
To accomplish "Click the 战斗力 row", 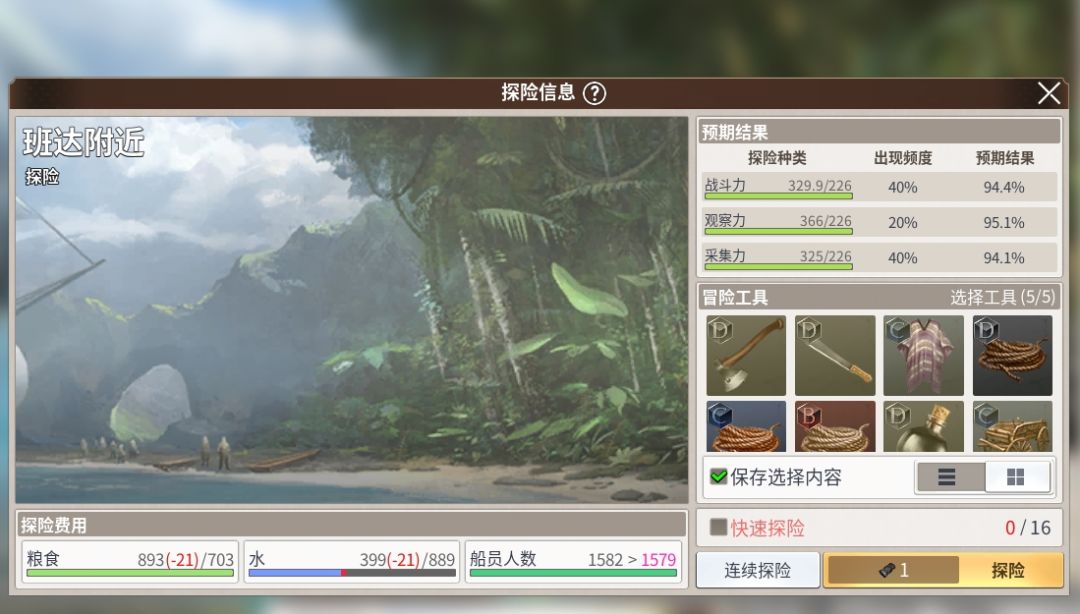I will point(880,187).
